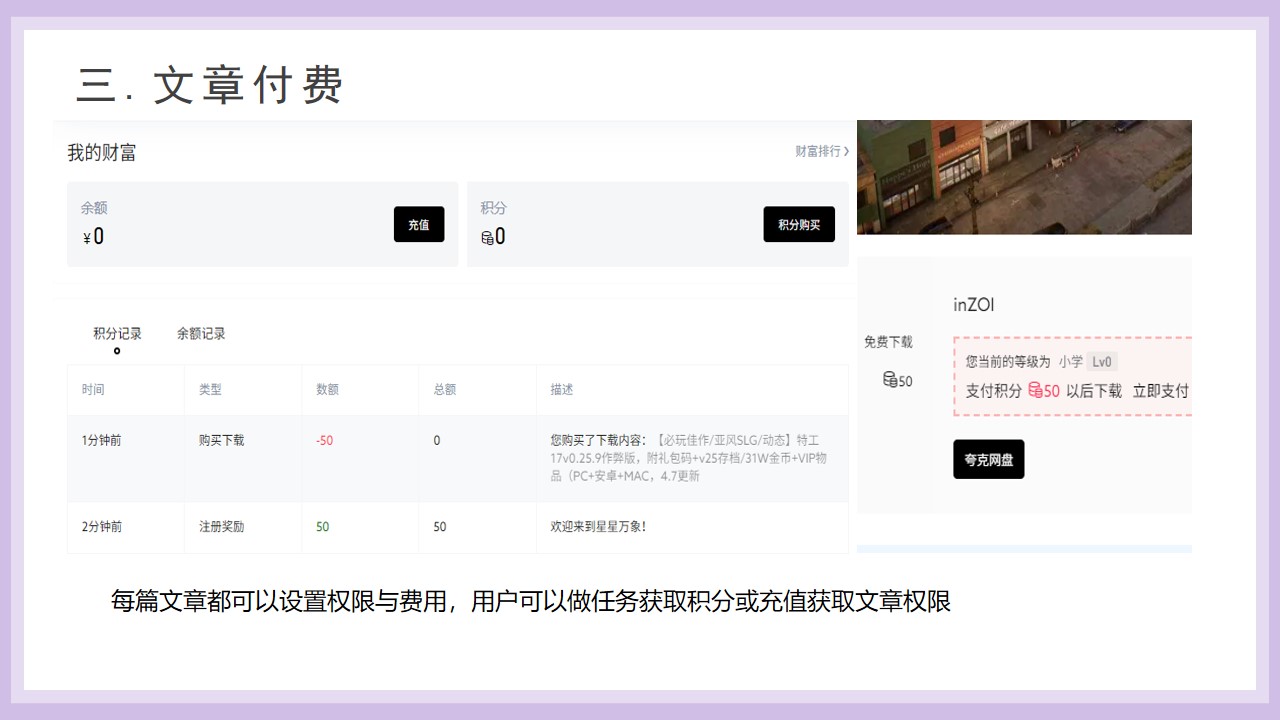Click the -50 amount value
This screenshot has width=1280, height=720.
[324, 440]
